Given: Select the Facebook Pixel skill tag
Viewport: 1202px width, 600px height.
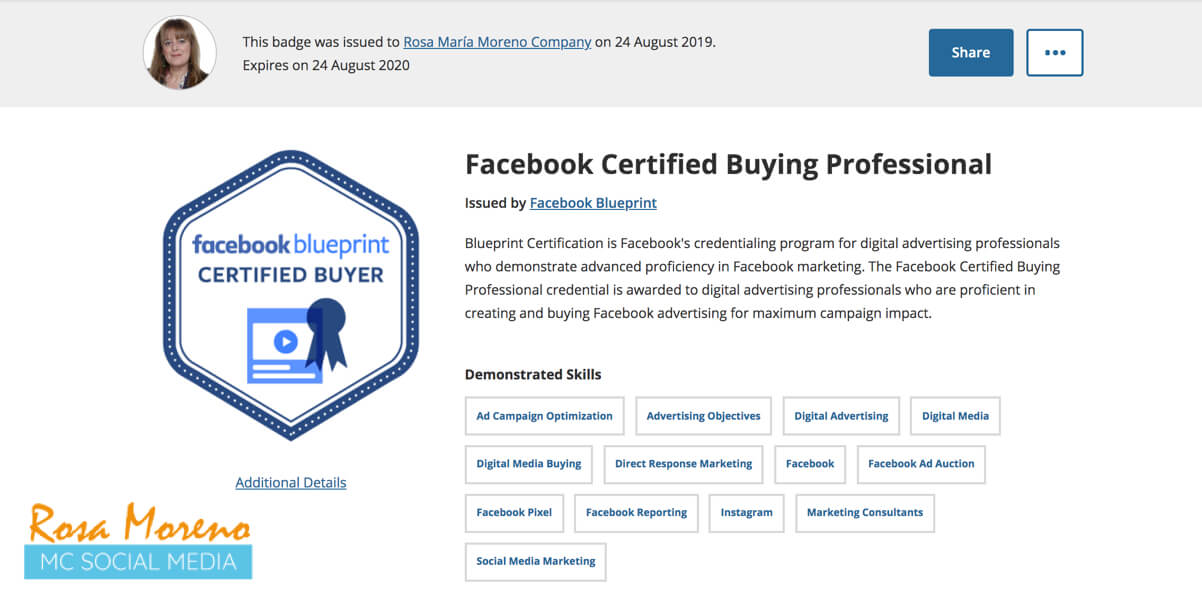Looking at the screenshot, I should (x=514, y=513).
